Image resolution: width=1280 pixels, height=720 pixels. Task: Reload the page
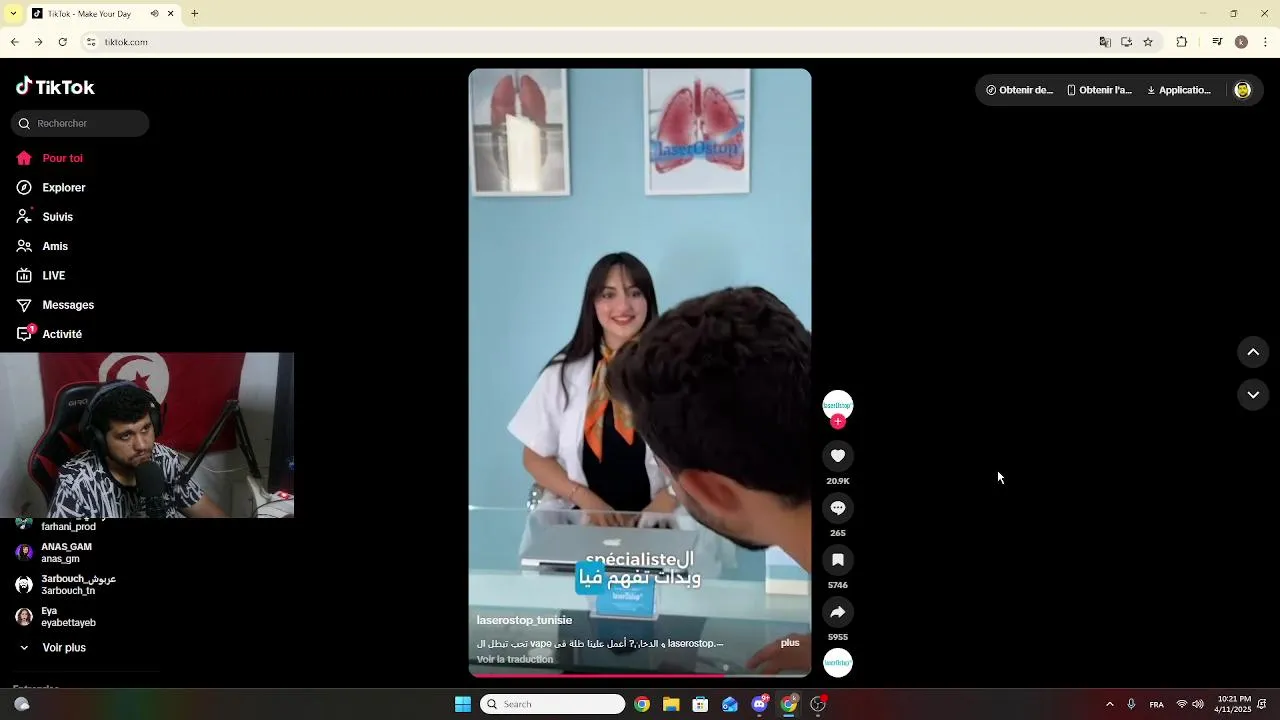pyautogui.click(x=63, y=42)
